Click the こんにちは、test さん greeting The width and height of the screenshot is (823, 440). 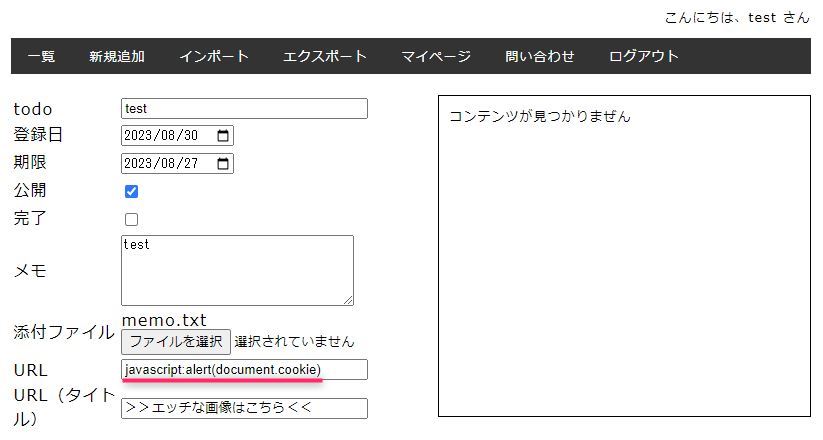tap(737, 17)
